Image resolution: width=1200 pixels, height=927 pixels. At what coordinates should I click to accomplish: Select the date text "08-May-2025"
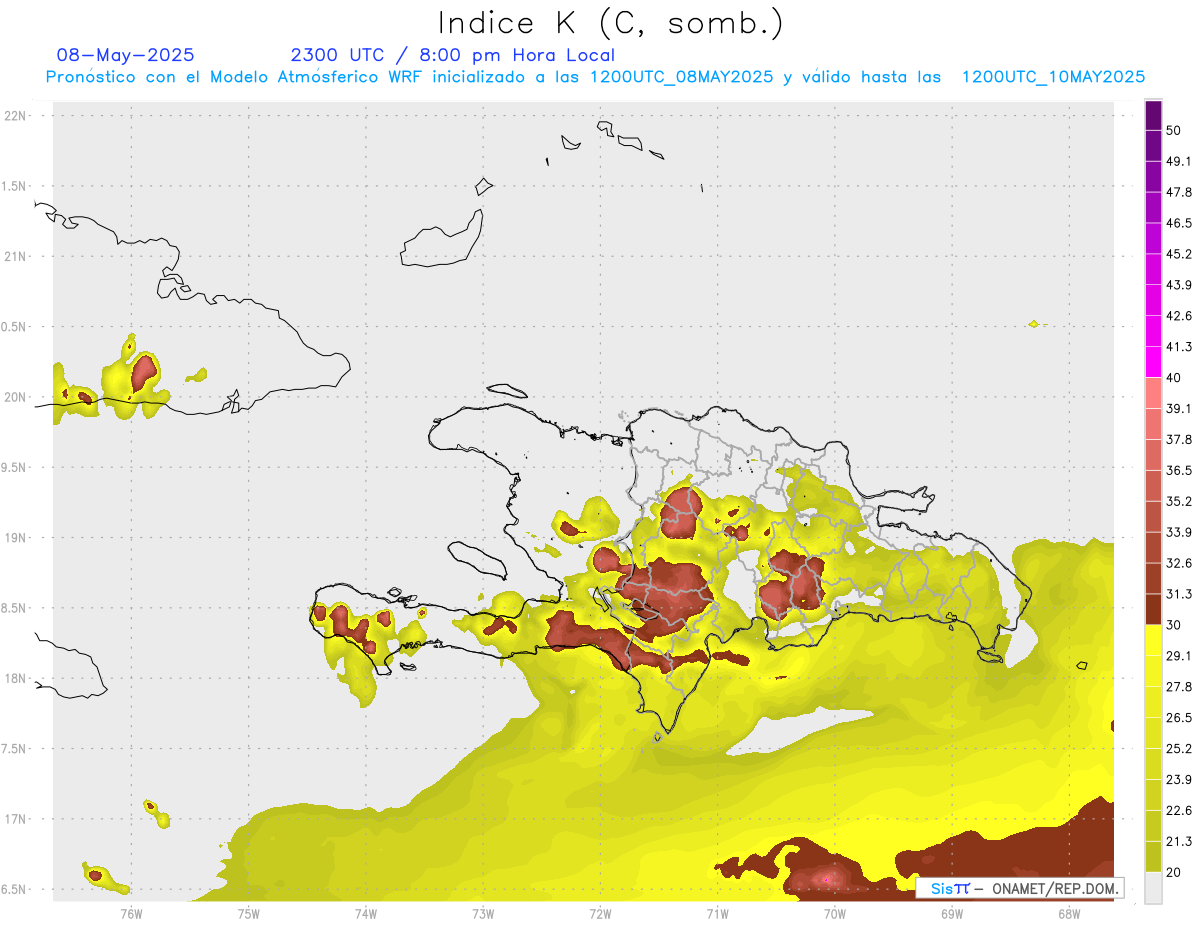click(126, 55)
